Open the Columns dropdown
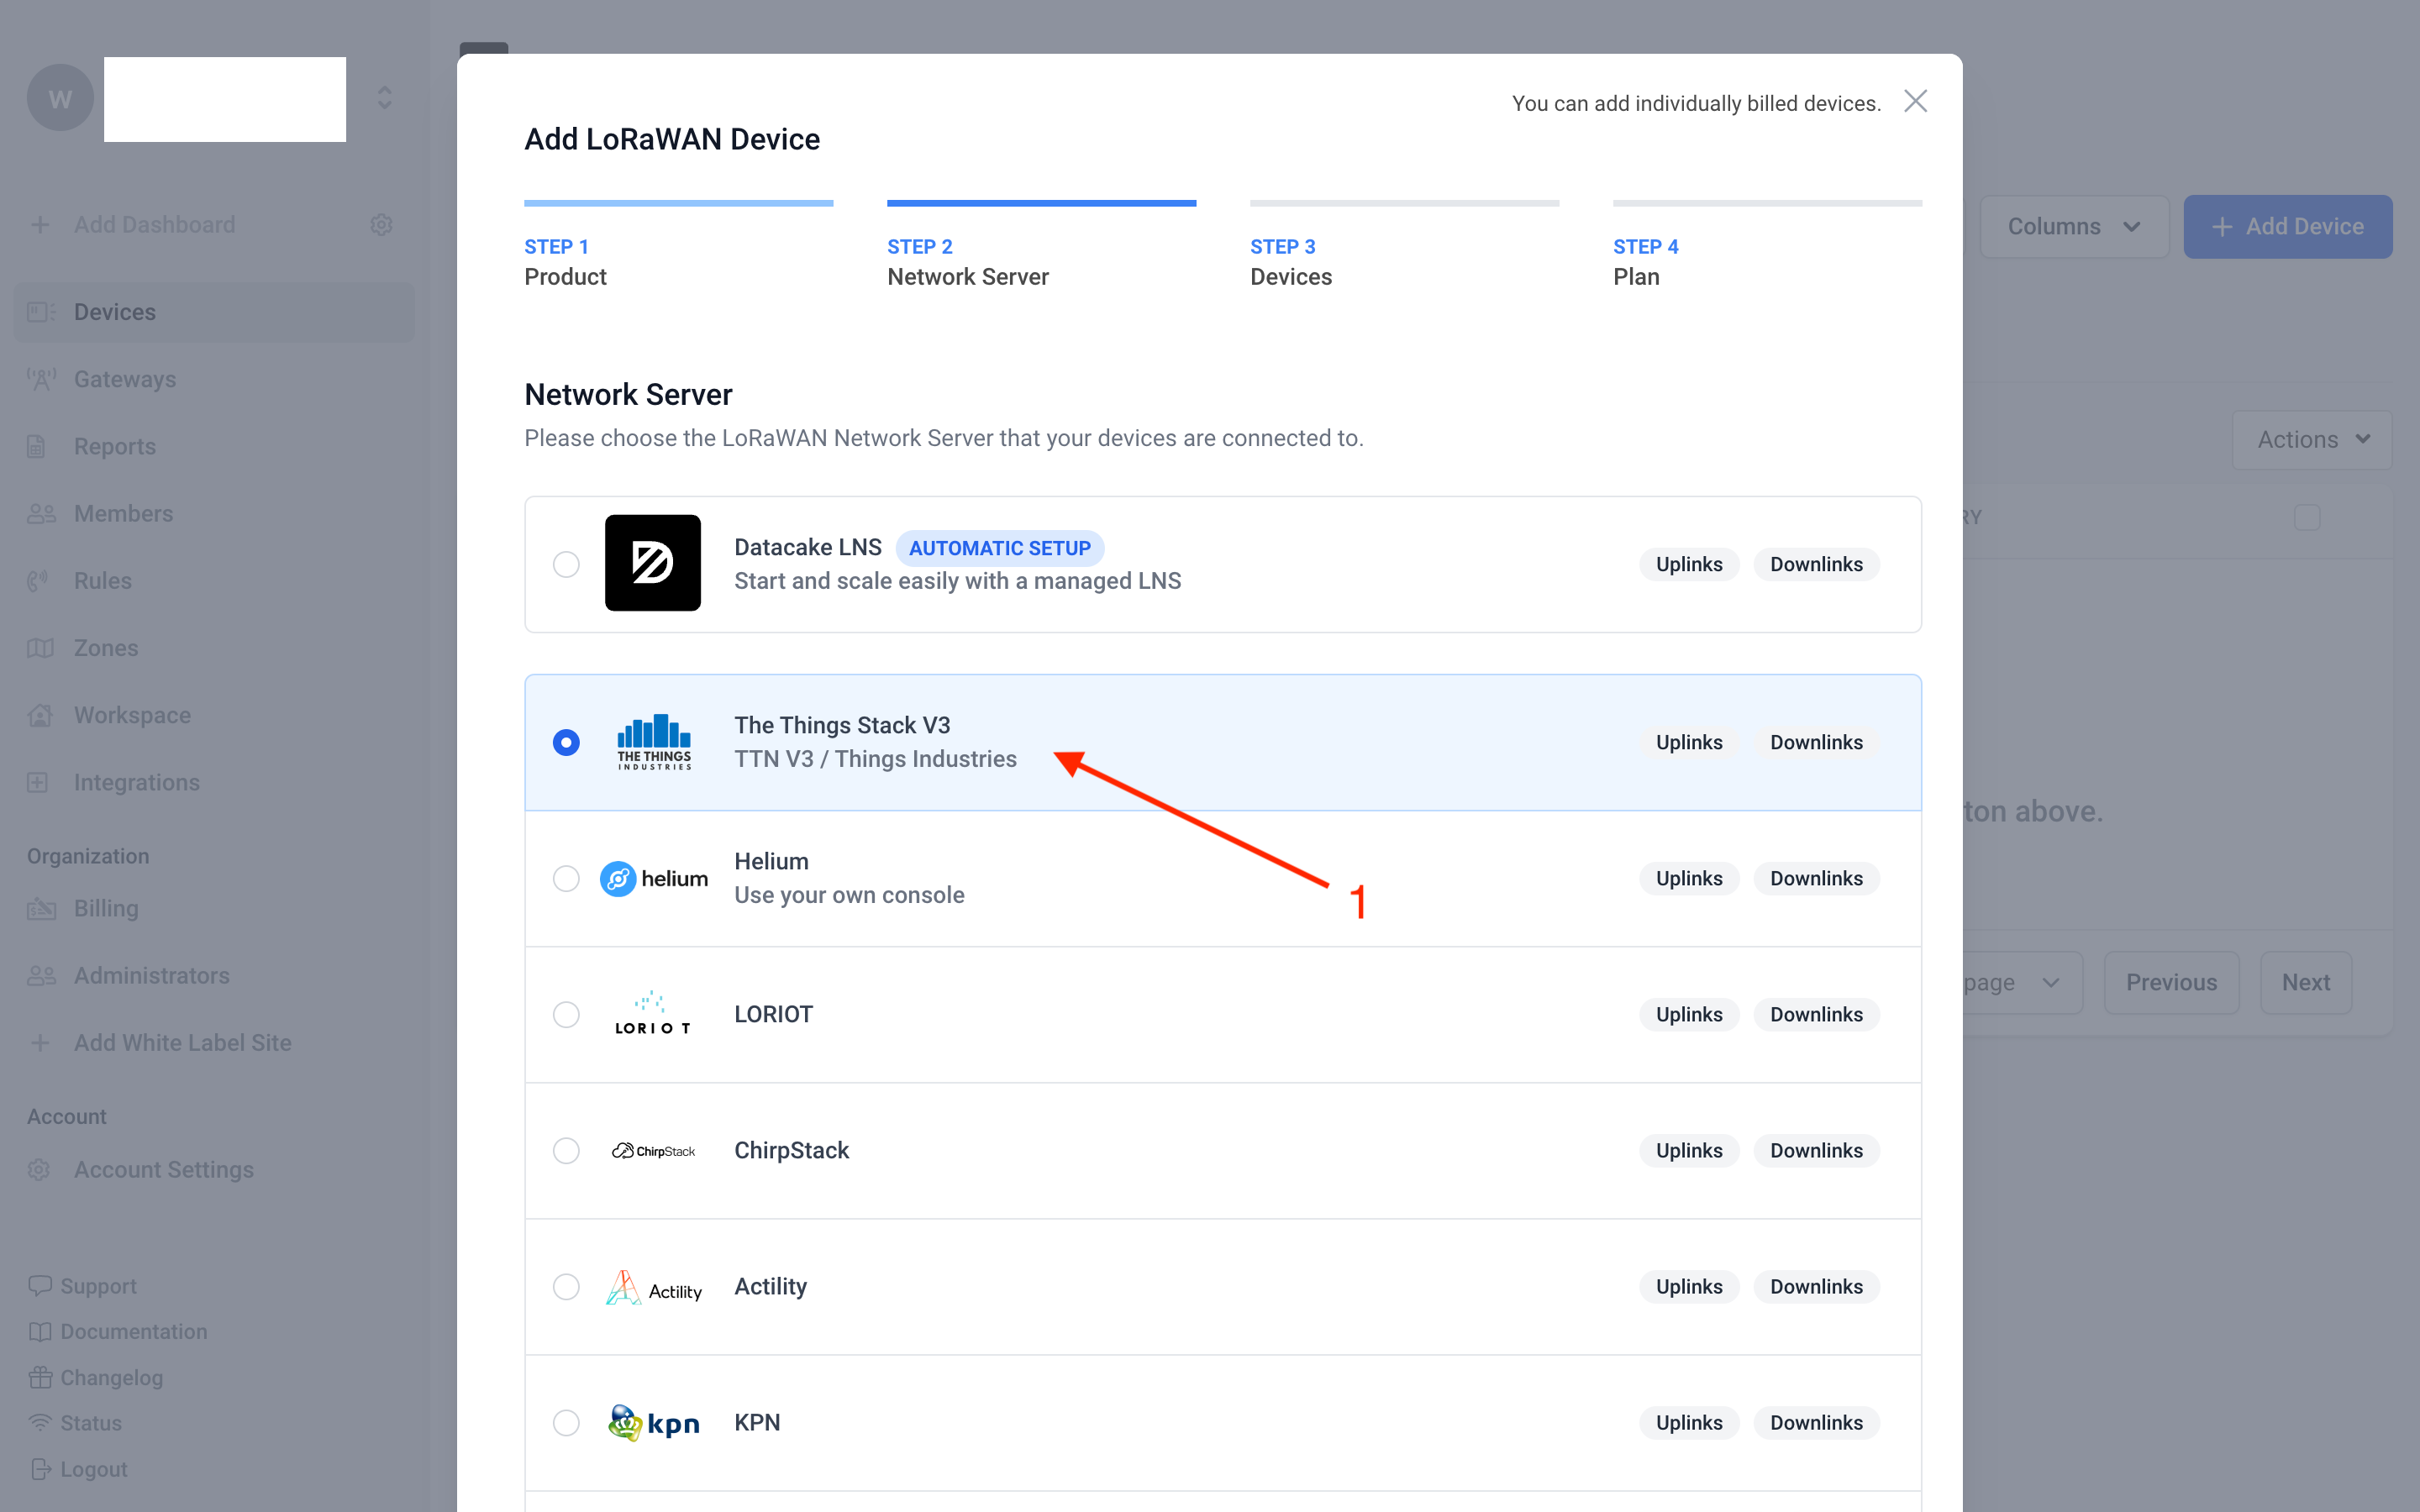 click(x=2074, y=226)
